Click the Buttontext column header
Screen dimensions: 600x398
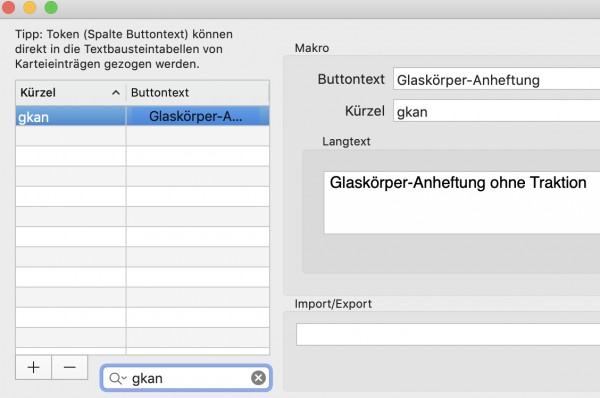click(x=197, y=93)
